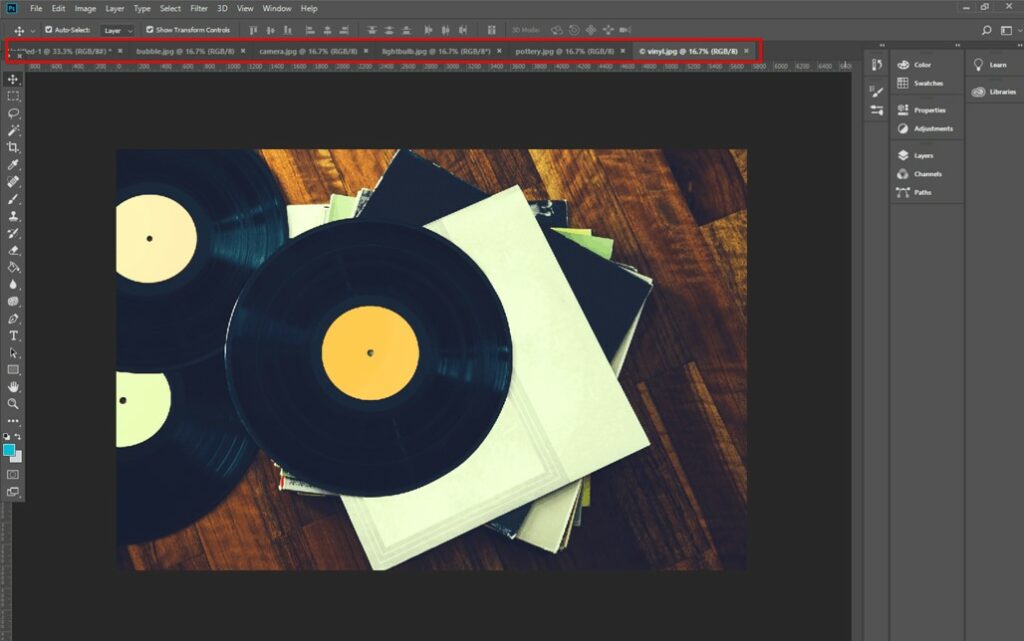Open the Libraries panel
Screen dimensions: 1024x641
(1002, 91)
